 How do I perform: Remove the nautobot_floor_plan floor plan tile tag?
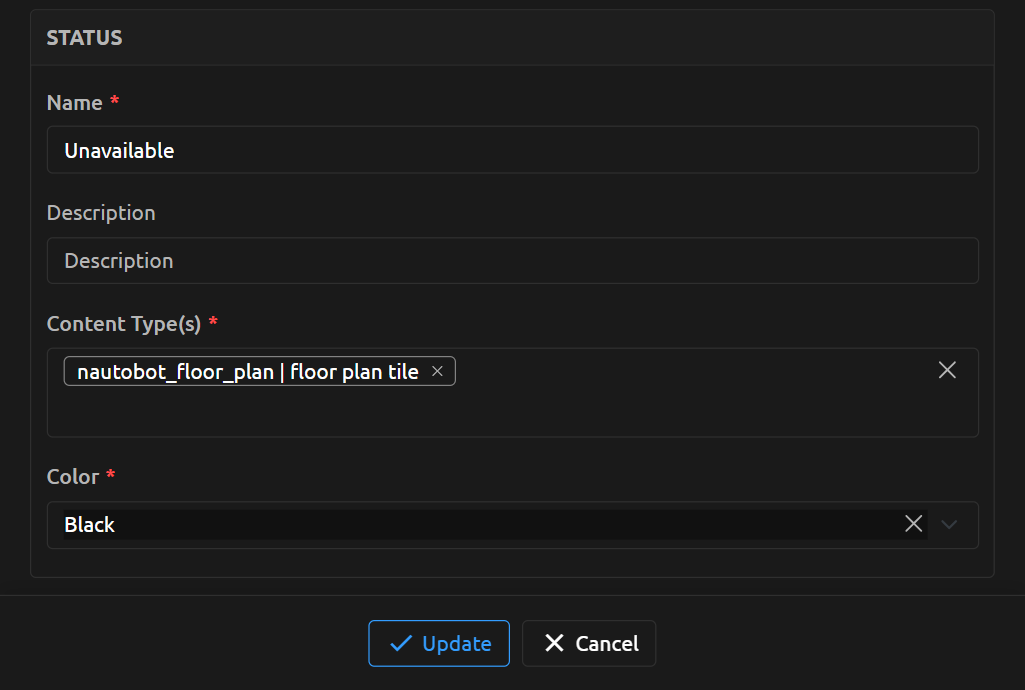click(x=437, y=372)
